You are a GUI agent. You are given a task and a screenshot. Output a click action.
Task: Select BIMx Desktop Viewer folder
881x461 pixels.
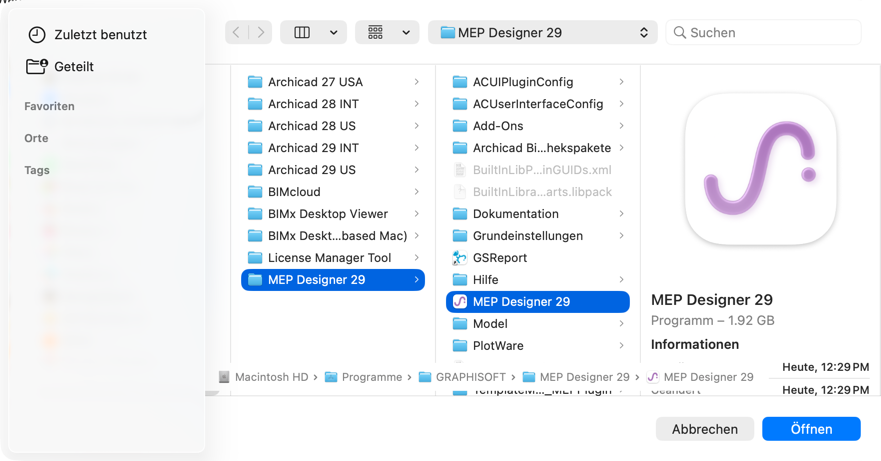[333, 214]
